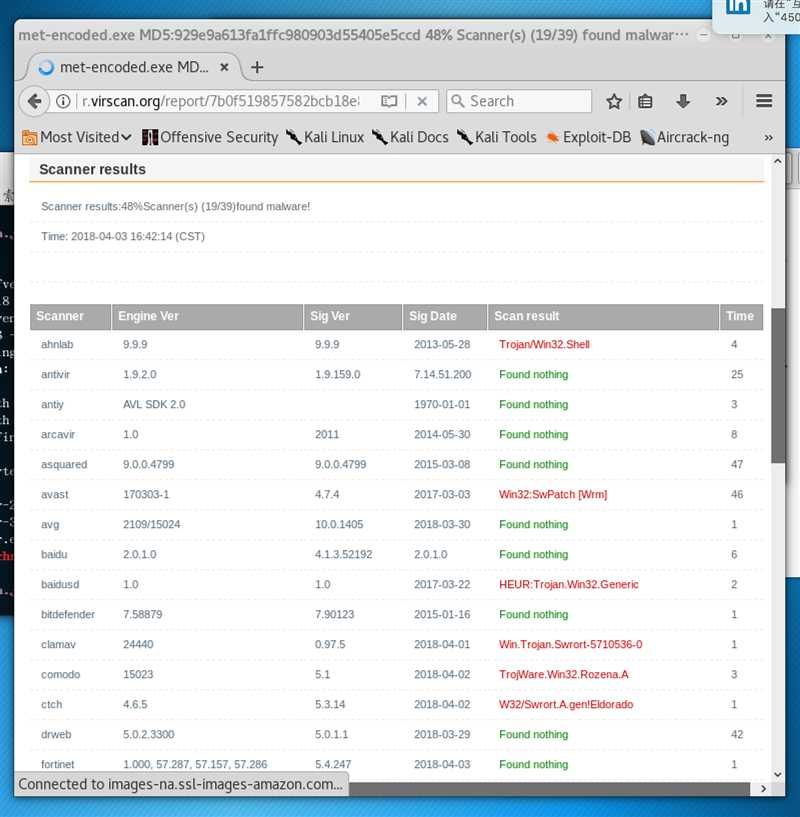Expand more toolbar tools chevron
The width and height of the screenshot is (800, 817).
point(721,101)
